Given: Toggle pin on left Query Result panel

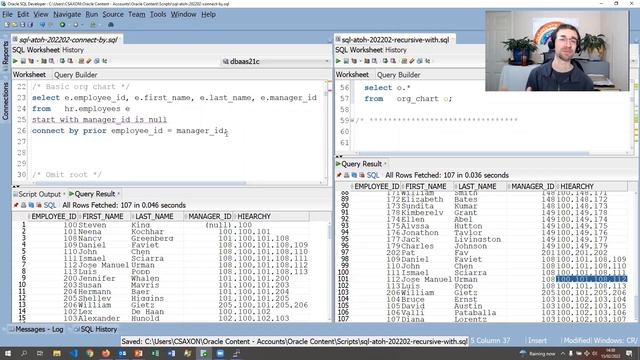Looking at the screenshot, I should (x=16, y=205).
